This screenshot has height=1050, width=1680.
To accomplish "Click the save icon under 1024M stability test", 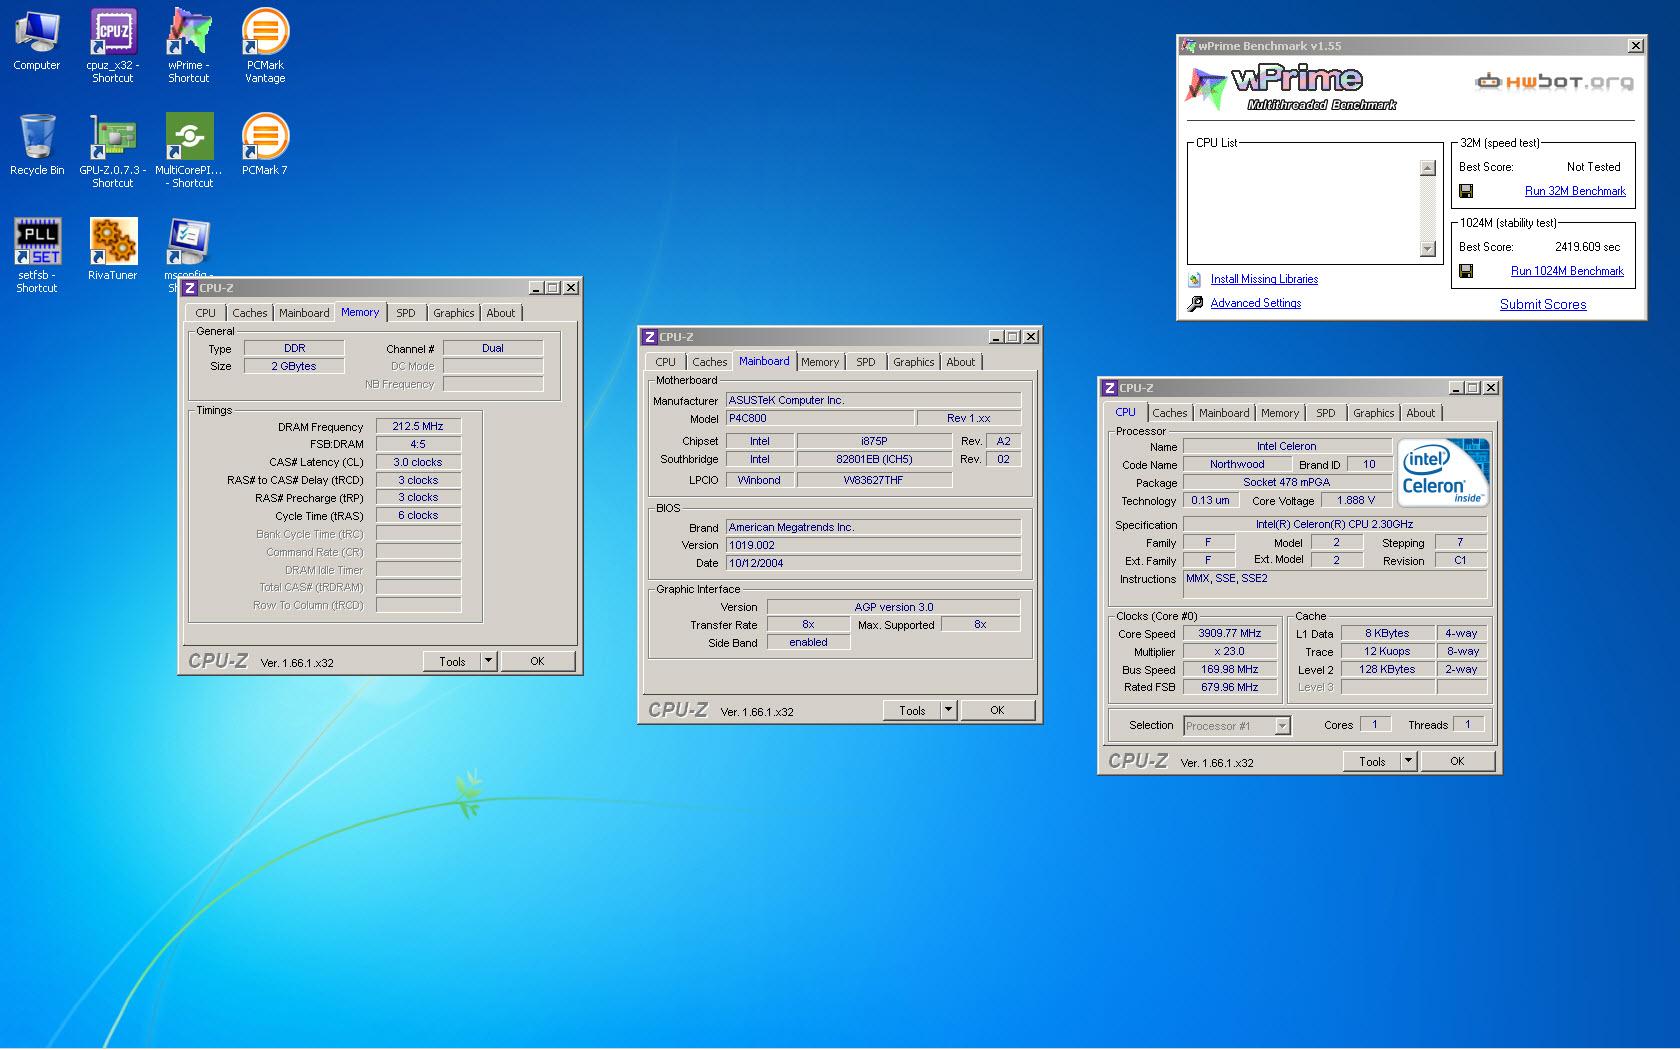I will [x=1466, y=271].
